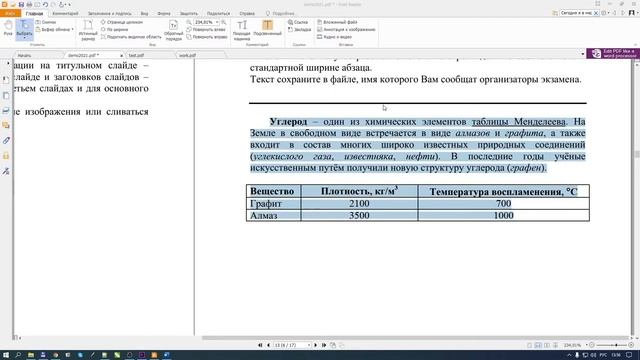Click the Edit PDF like a word processor banner
This screenshot has height=360, width=640.
coord(613,53)
